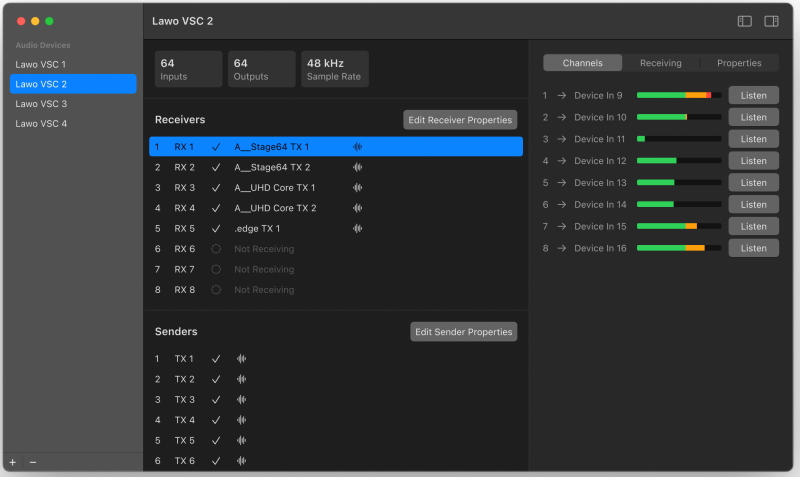Open the Properties tab
Screen dimensions: 800x477
739,63
